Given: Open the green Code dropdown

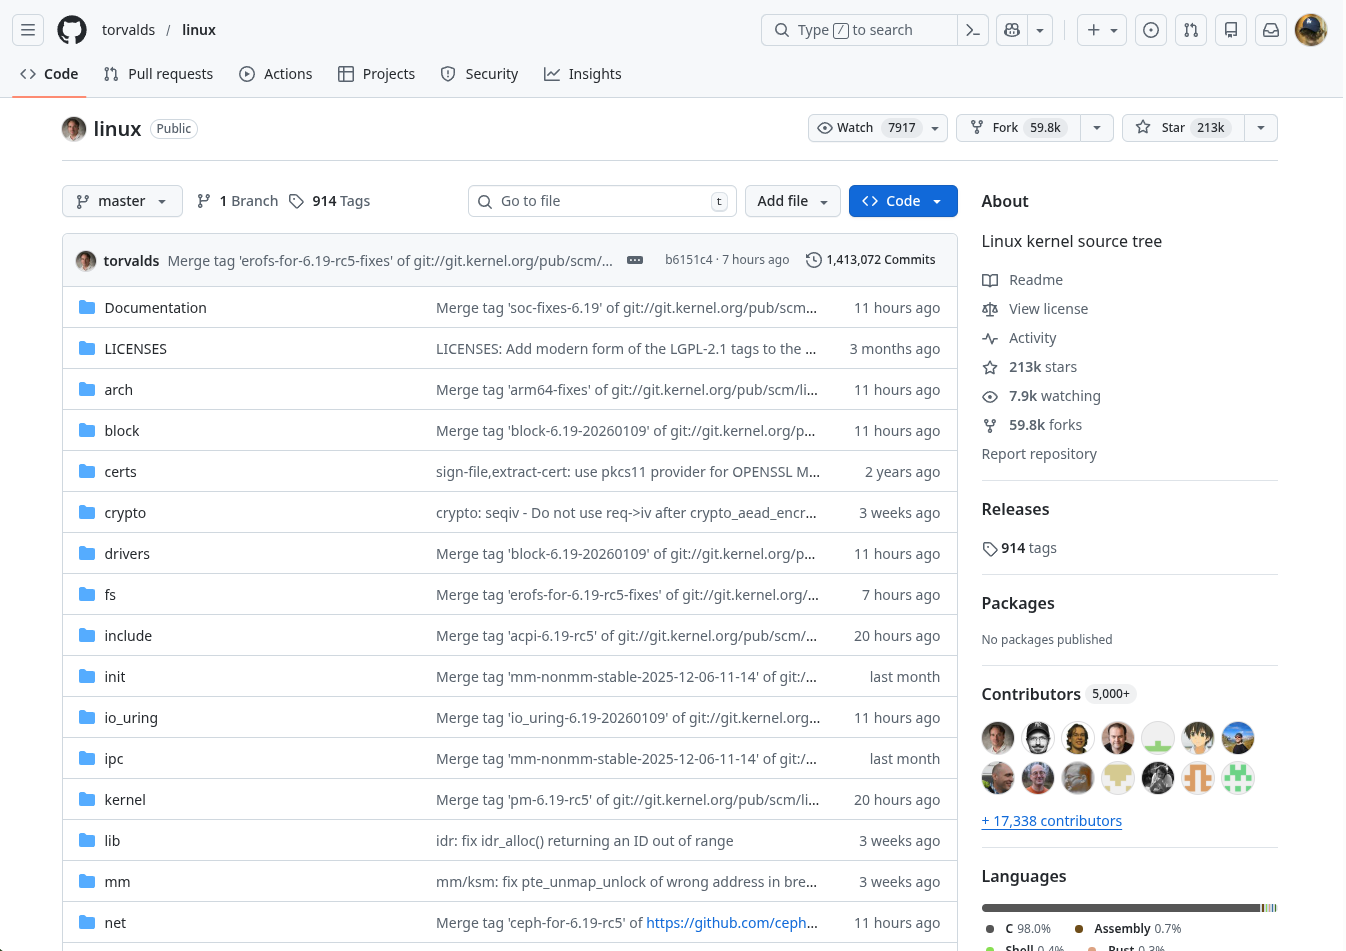Looking at the screenshot, I should (902, 201).
